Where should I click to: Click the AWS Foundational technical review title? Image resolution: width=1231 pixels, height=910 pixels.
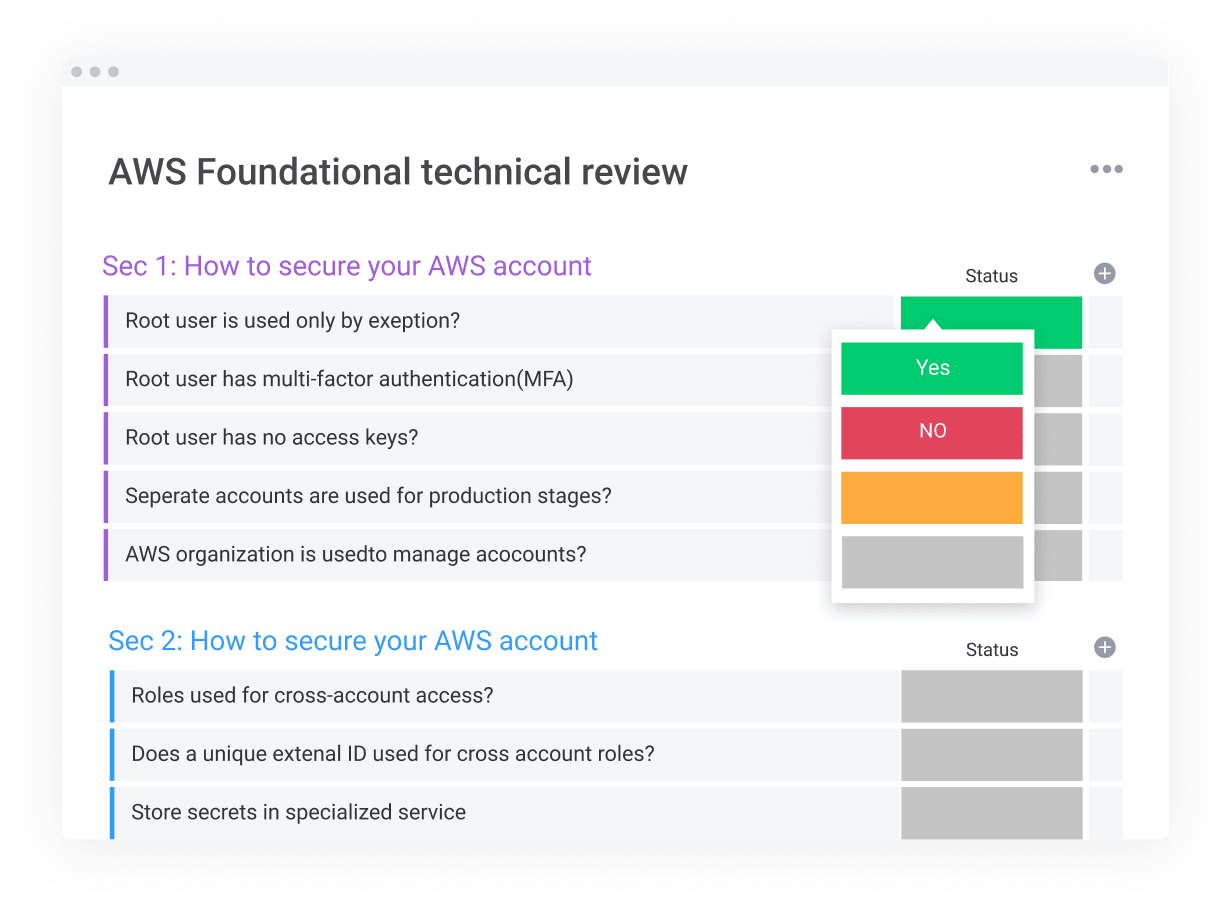(398, 172)
